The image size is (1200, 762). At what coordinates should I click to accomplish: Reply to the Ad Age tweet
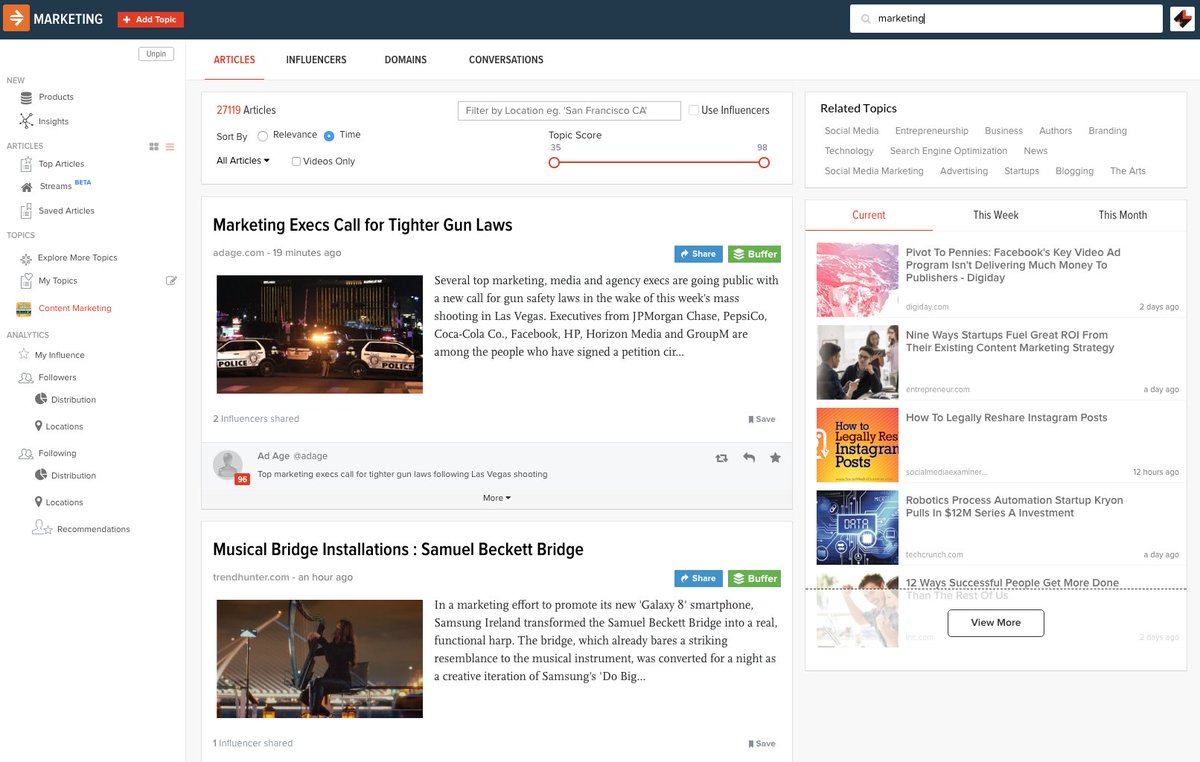click(x=749, y=457)
